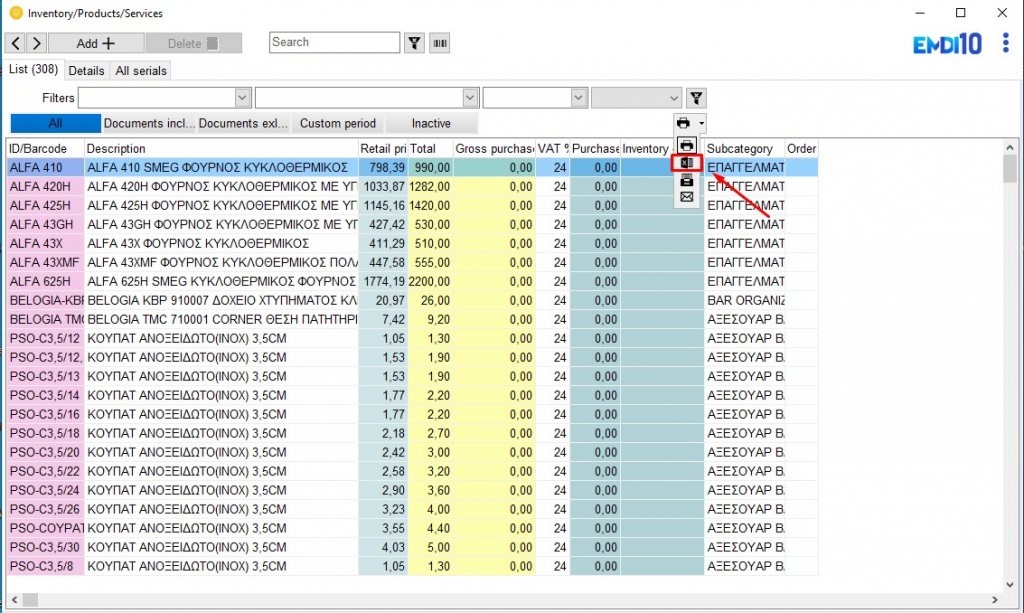Click the vertical scrollbar down arrow
Screen dimensions: 1024x613
(x=1010, y=584)
